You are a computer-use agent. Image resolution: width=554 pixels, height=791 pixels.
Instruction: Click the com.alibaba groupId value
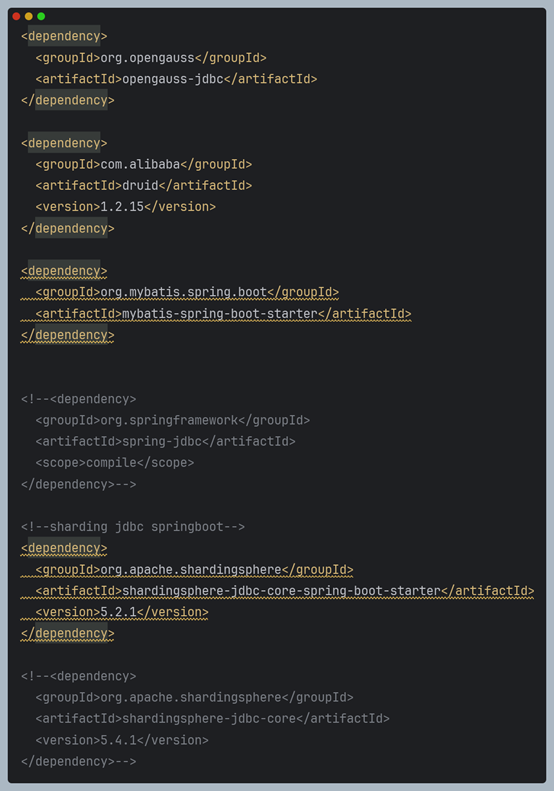pyautogui.click(x=140, y=164)
